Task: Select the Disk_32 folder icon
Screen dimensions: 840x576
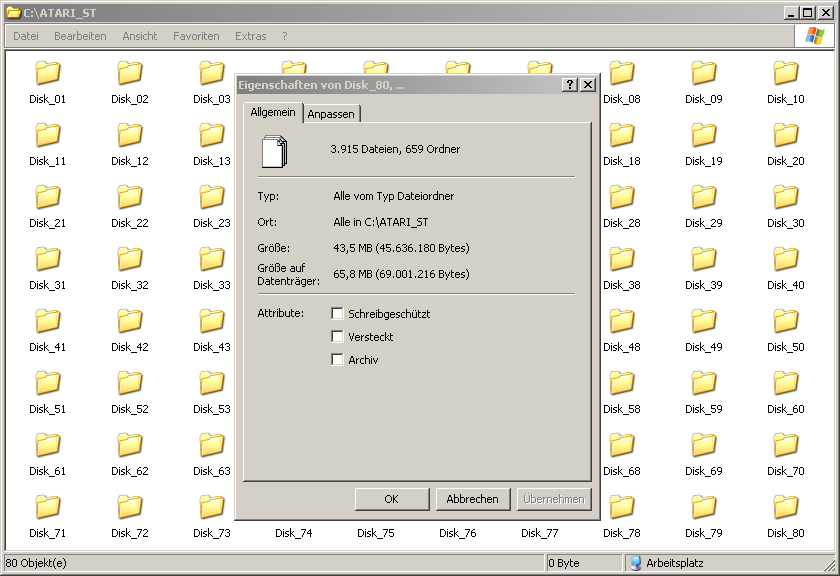Action: click(x=130, y=259)
